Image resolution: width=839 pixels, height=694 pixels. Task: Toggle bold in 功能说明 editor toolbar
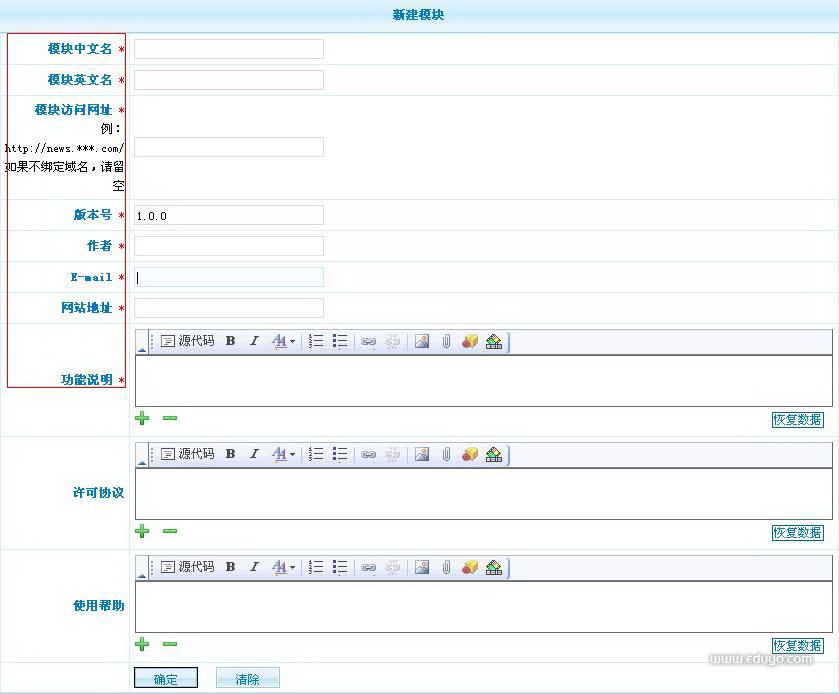(230, 342)
